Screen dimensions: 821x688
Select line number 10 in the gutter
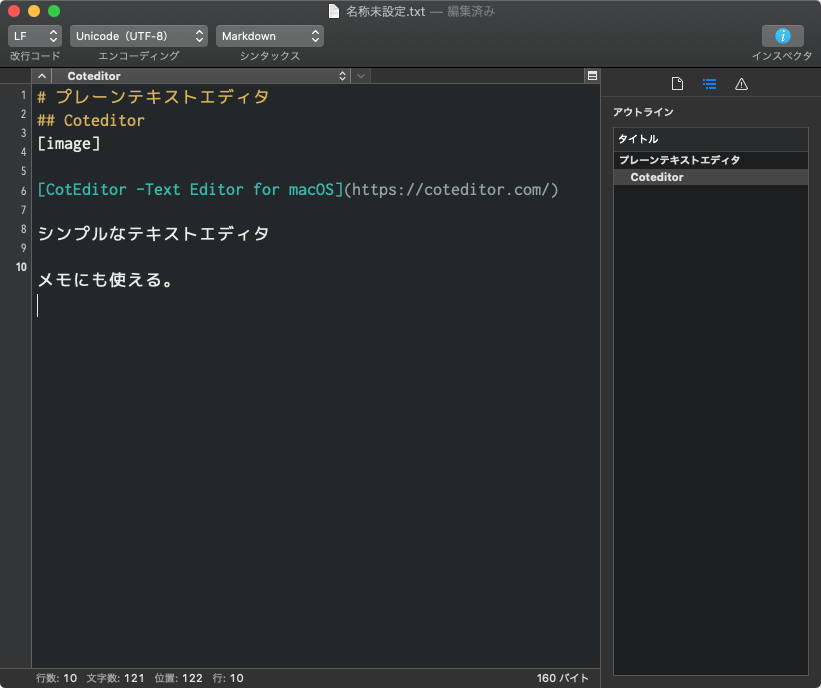[21, 267]
